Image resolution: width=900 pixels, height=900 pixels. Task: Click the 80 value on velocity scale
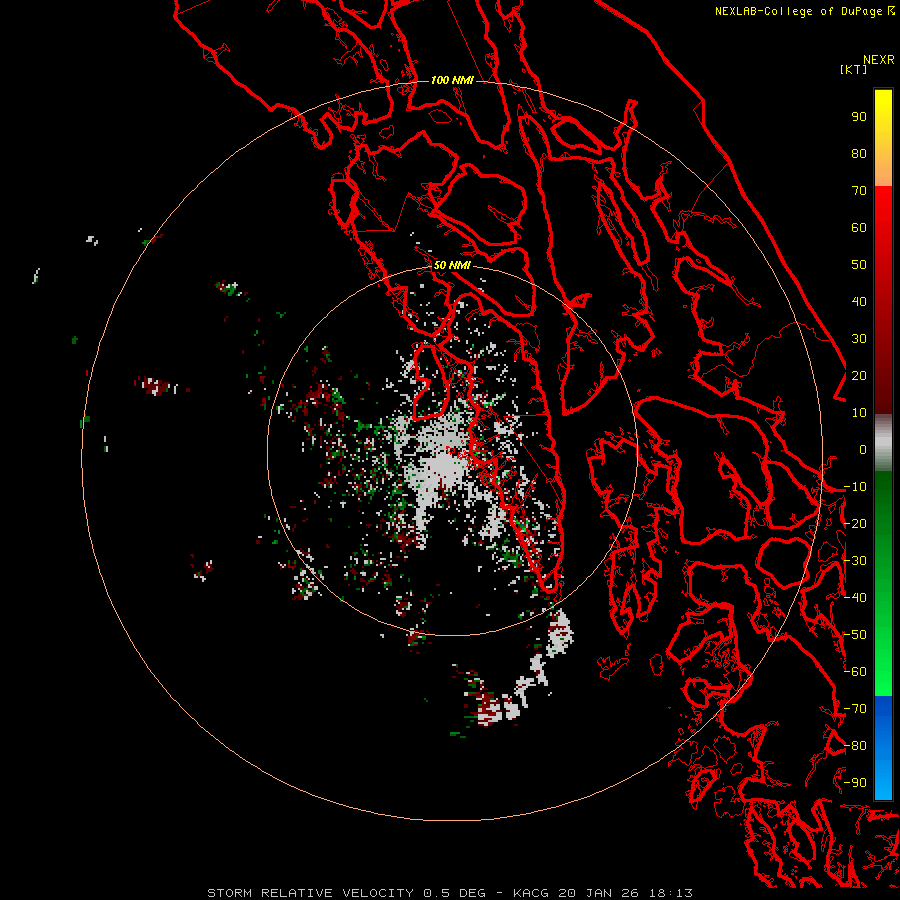[859, 153]
